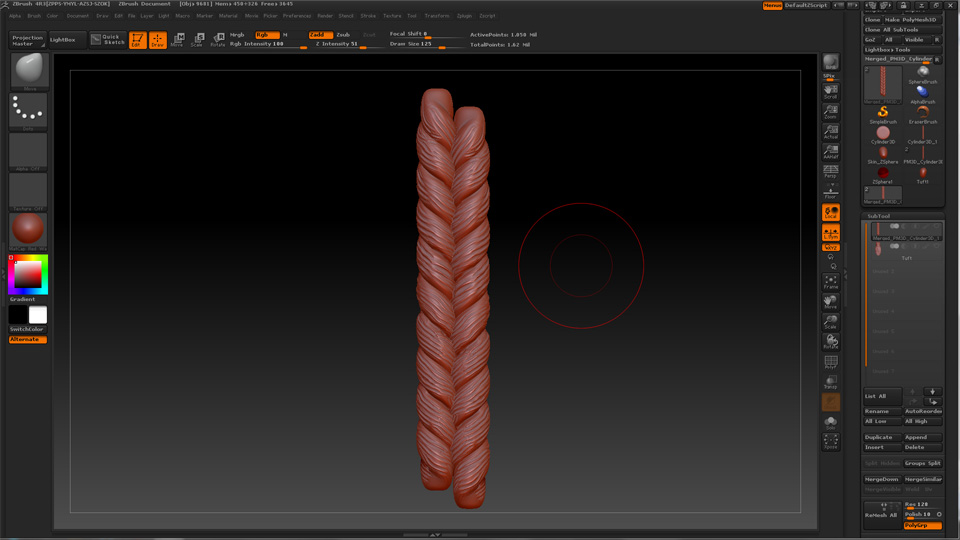This screenshot has height=540, width=960.
Task: Click the Rotate tool in the top shelf
Action: coord(217,40)
